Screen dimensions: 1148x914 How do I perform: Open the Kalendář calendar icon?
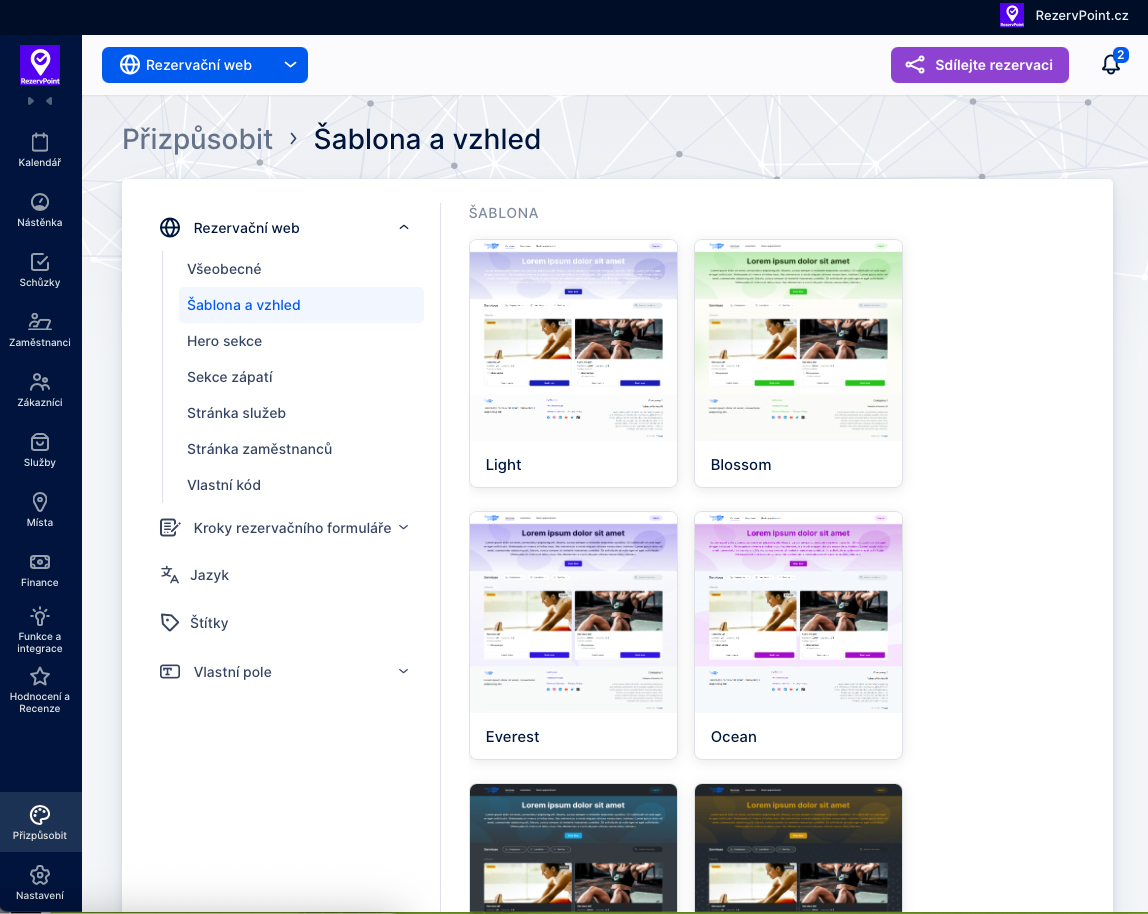(x=40, y=142)
